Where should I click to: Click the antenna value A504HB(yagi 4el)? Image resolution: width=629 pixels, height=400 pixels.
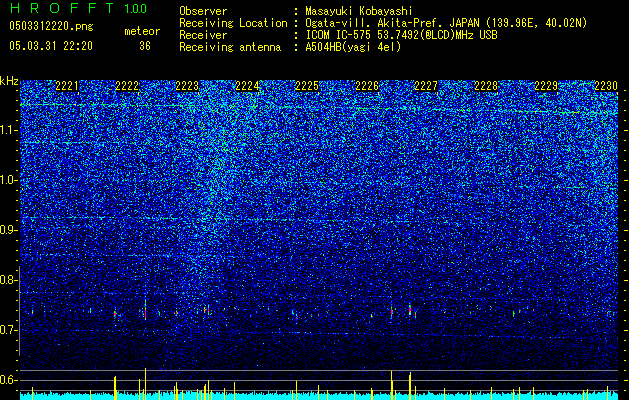[x=353, y=47]
